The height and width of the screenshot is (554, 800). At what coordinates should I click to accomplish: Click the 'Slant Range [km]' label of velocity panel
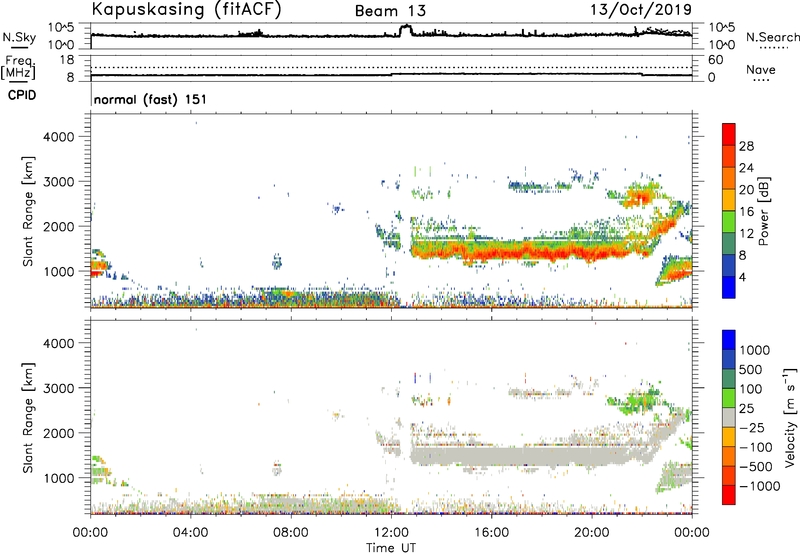tap(28, 418)
